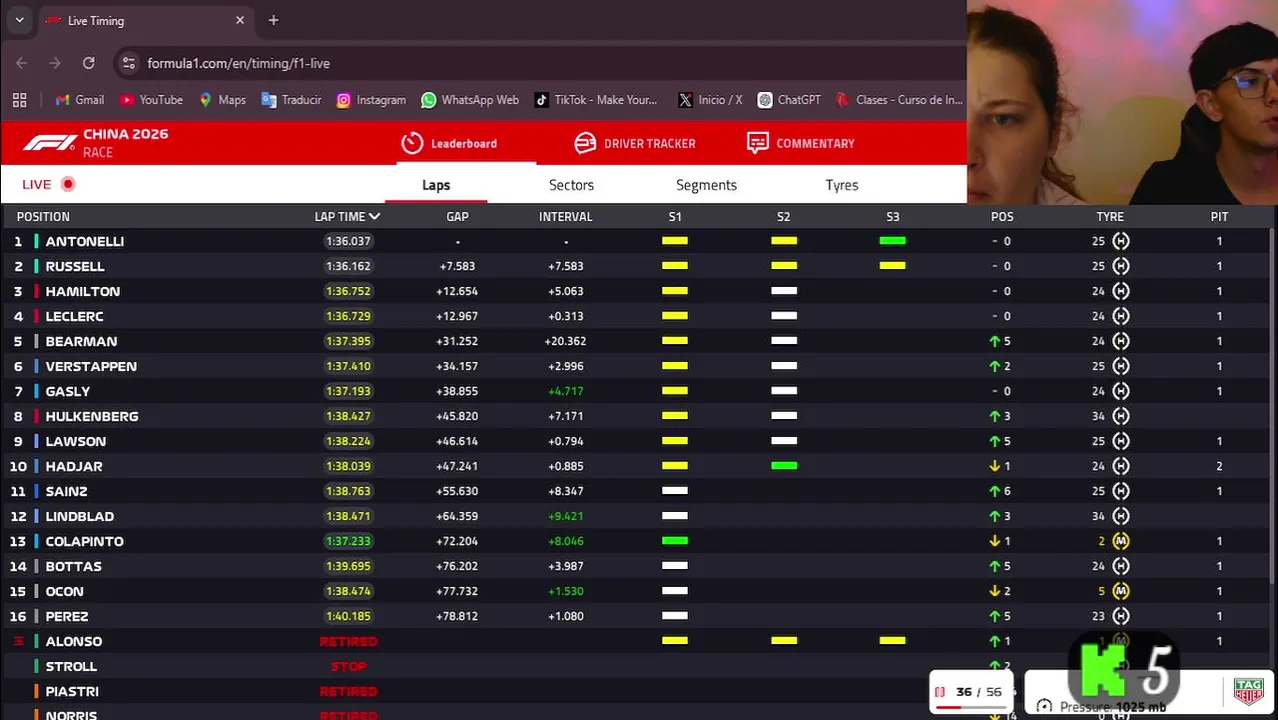Click Colapinto's 1:37.233 lap time
The width and height of the screenshot is (1278, 720).
pos(348,541)
